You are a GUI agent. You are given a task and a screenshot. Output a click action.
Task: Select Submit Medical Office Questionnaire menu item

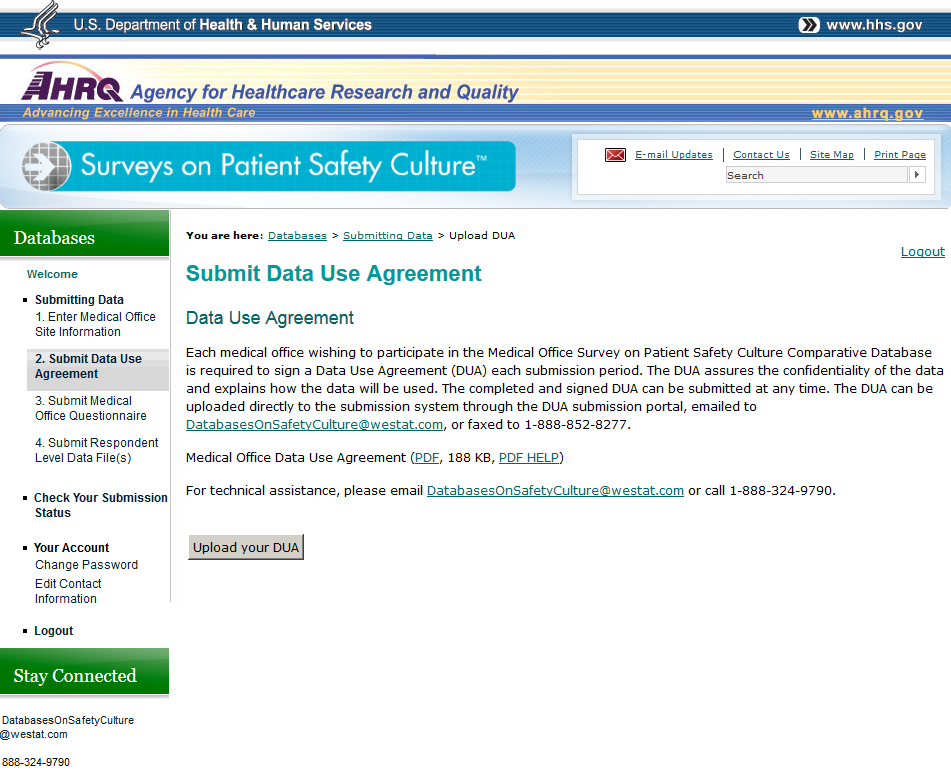91,408
